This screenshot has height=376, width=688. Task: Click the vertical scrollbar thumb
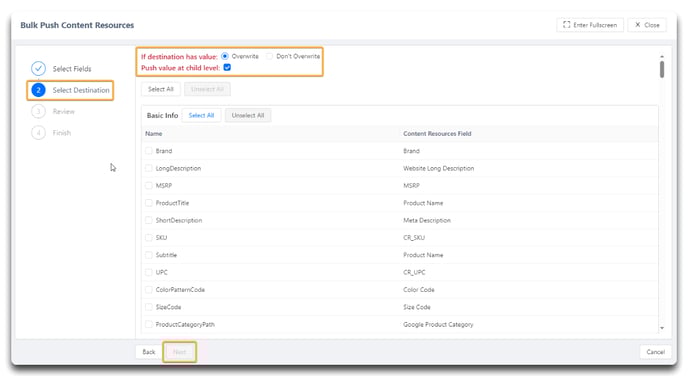(662, 70)
